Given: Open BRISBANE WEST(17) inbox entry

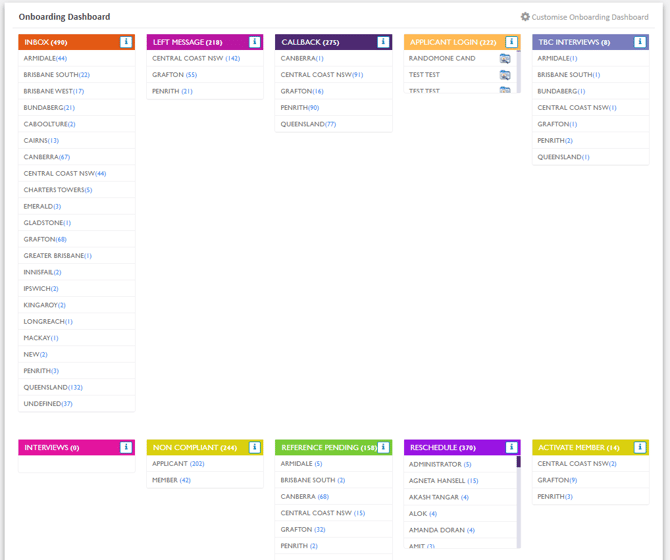Looking at the screenshot, I should click(x=54, y=91).
